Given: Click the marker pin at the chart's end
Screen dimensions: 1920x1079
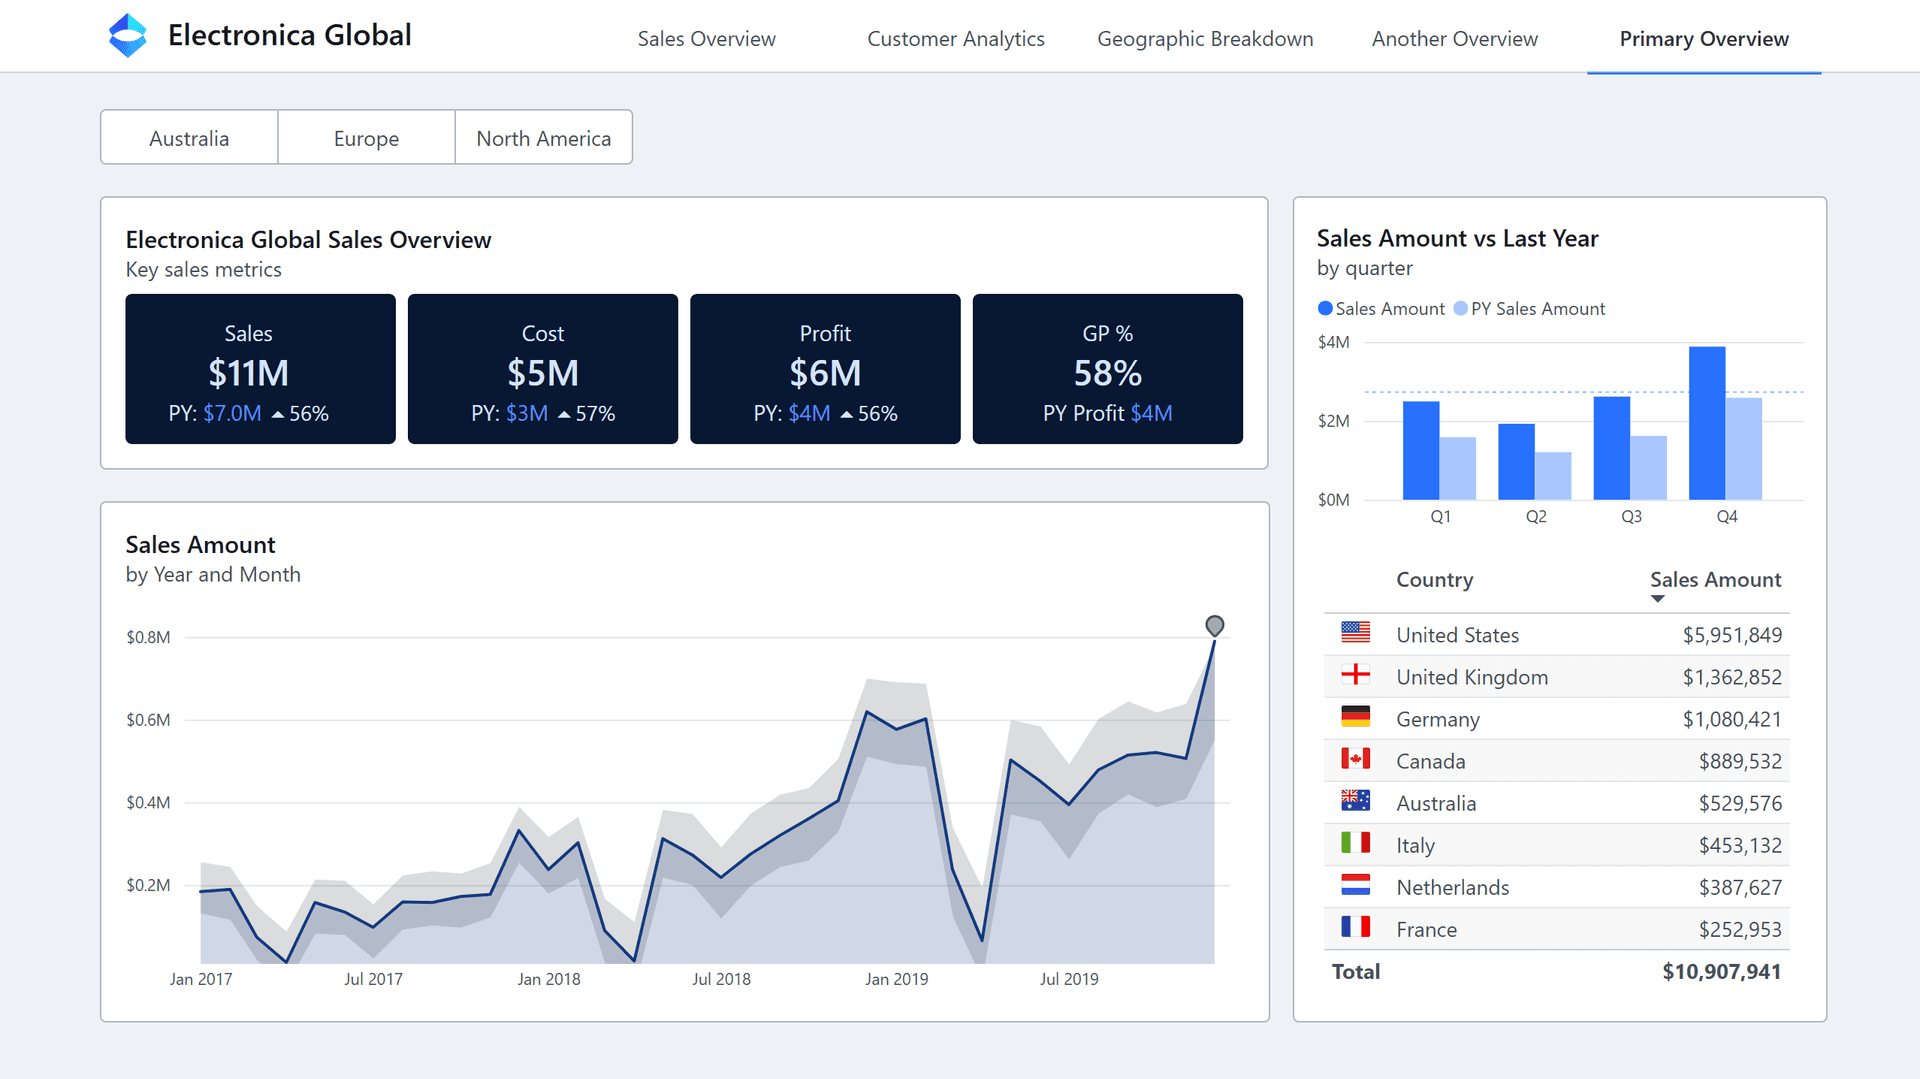Looking at the screenshot, I should pyautogui.click(x=1215, y=626).
